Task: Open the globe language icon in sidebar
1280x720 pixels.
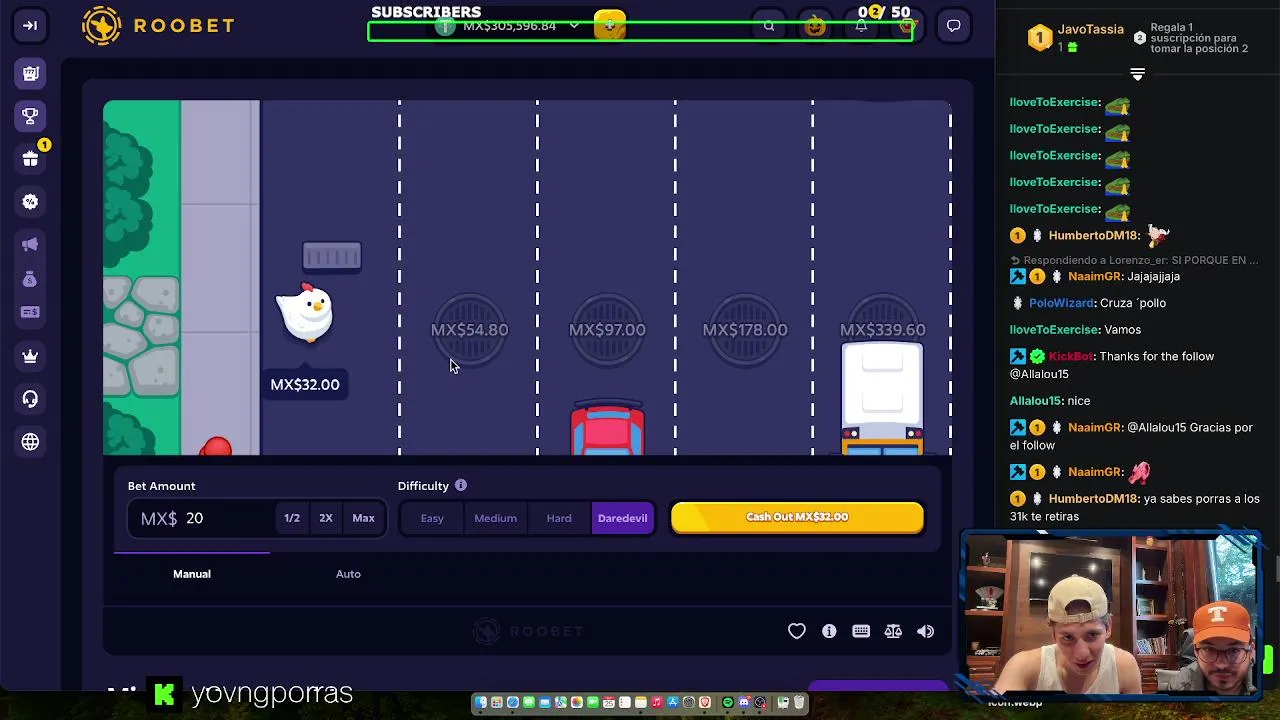Action: tap(30, 442)
